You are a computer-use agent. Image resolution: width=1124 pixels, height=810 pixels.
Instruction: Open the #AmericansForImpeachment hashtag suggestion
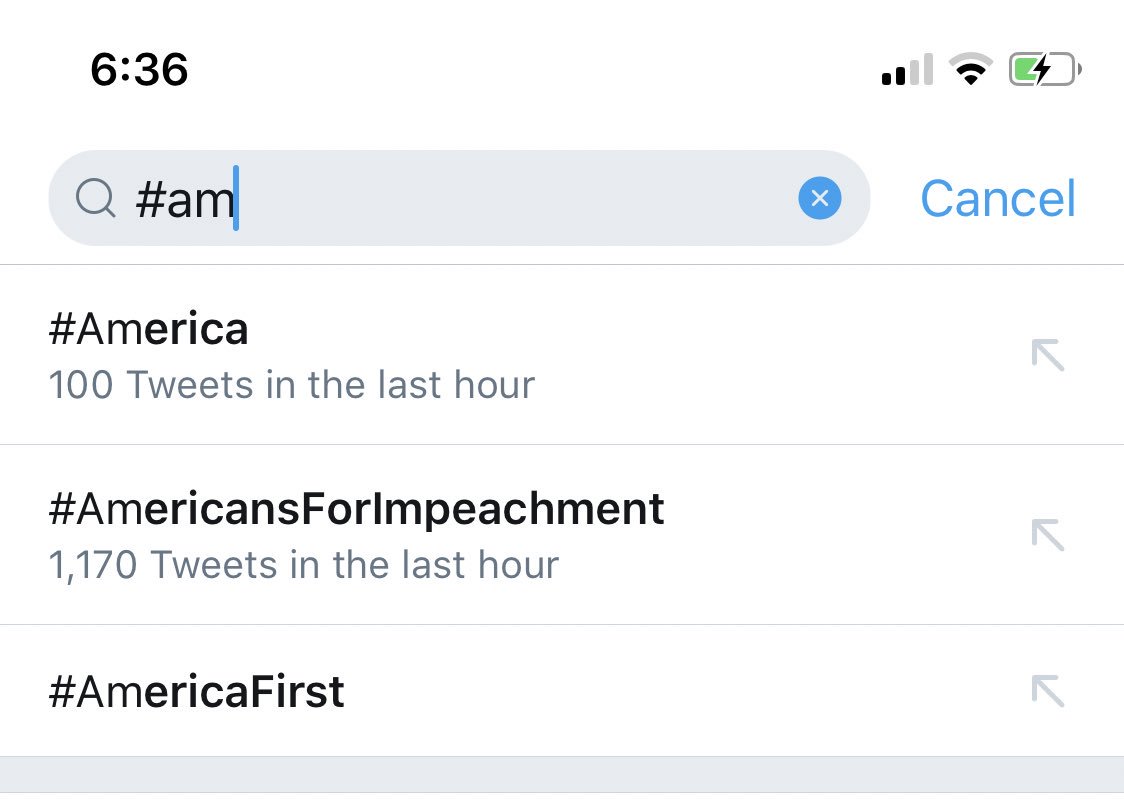point(356,509)
